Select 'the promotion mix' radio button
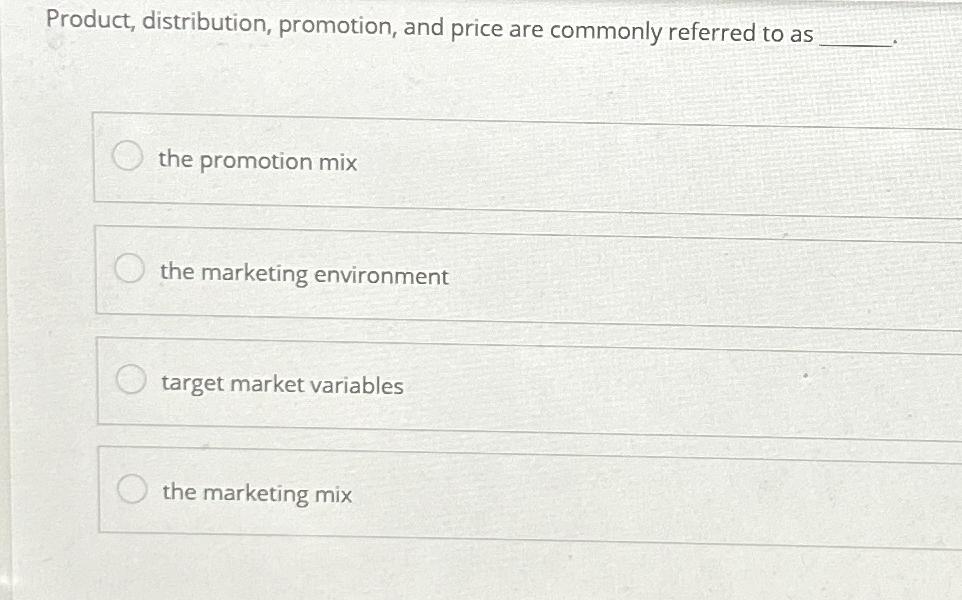 tap(127, 158)
